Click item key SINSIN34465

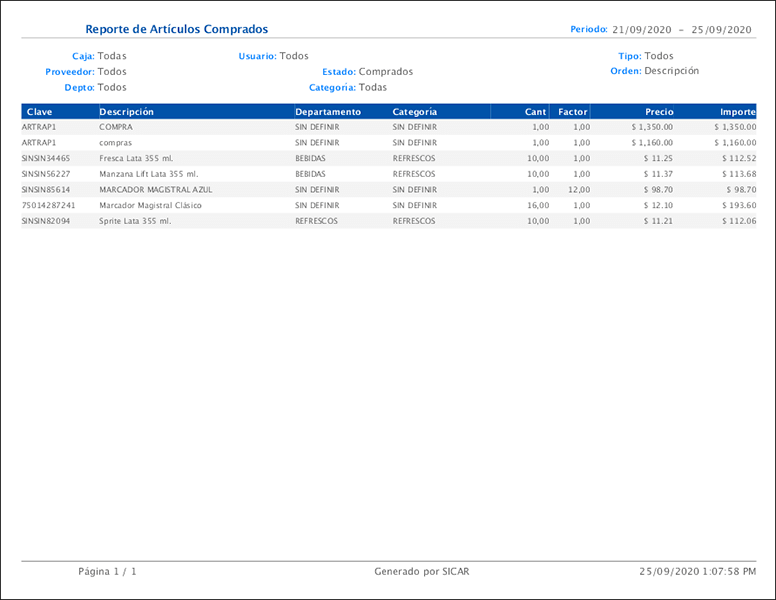(46, 158)
